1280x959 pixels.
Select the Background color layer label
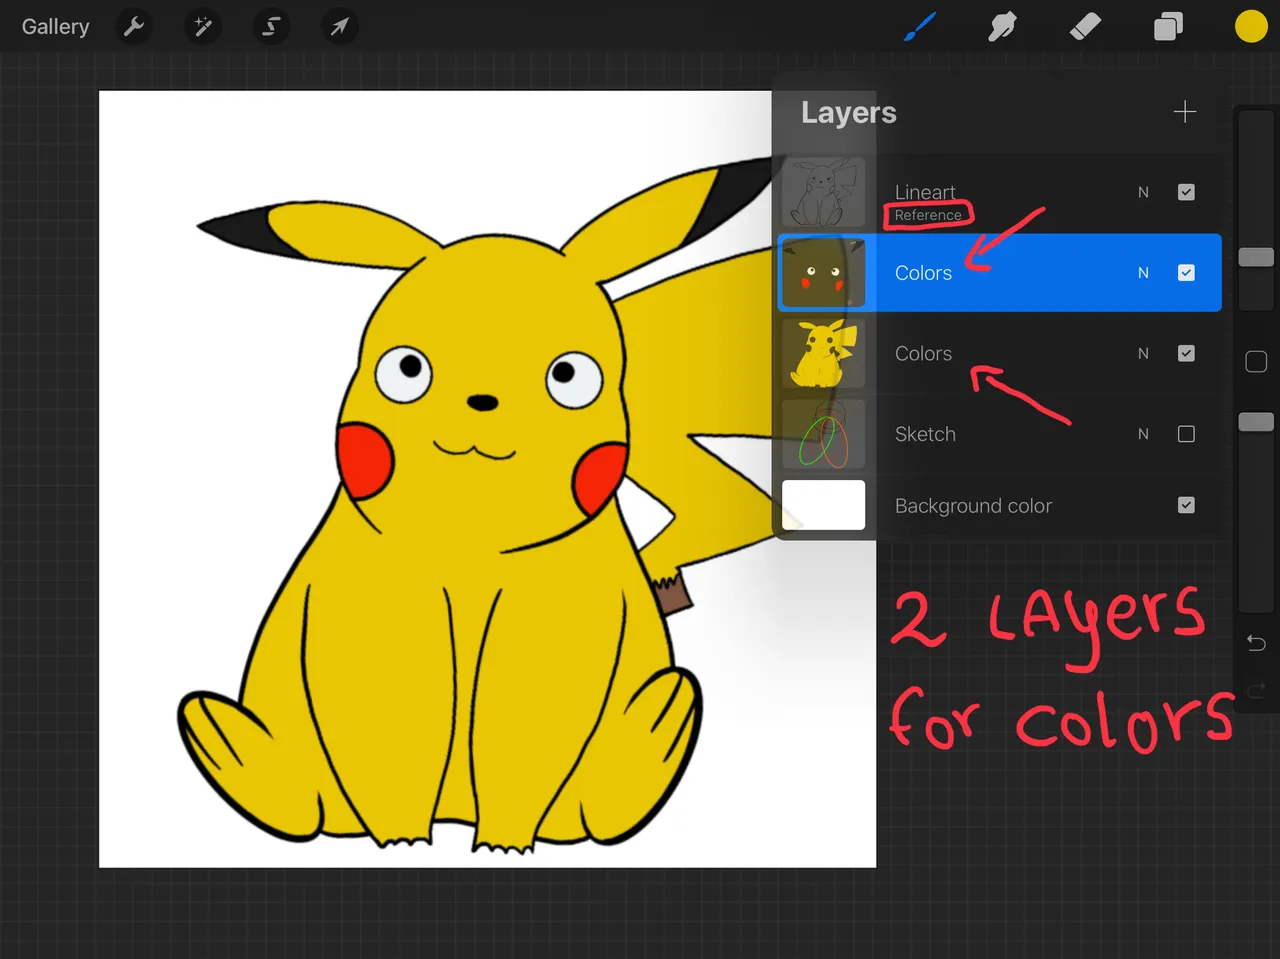(x=973, y=506)
